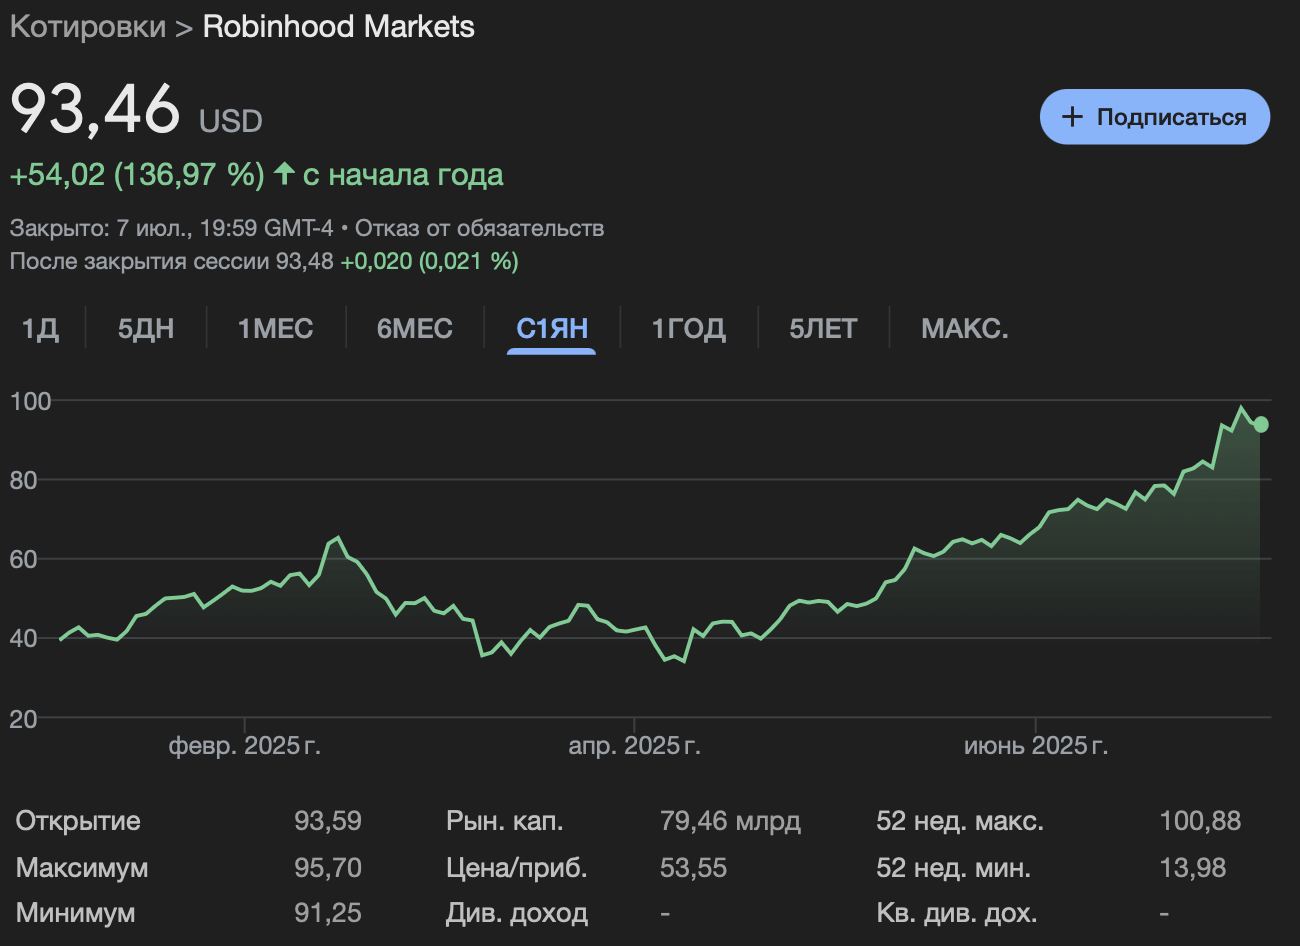Click the 52 нед. мин. value 13,98
1300x946 pixels.
pos(1193,868)
